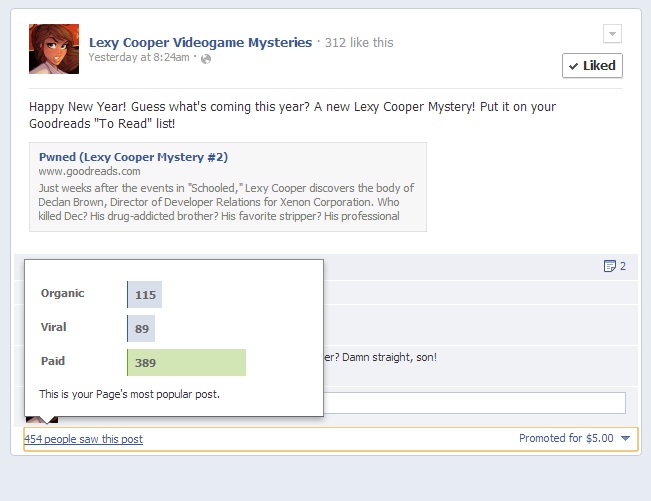Click the Lexy Cooper page profile picture
The image size is (651, 501).
click(x=54, y=49)
